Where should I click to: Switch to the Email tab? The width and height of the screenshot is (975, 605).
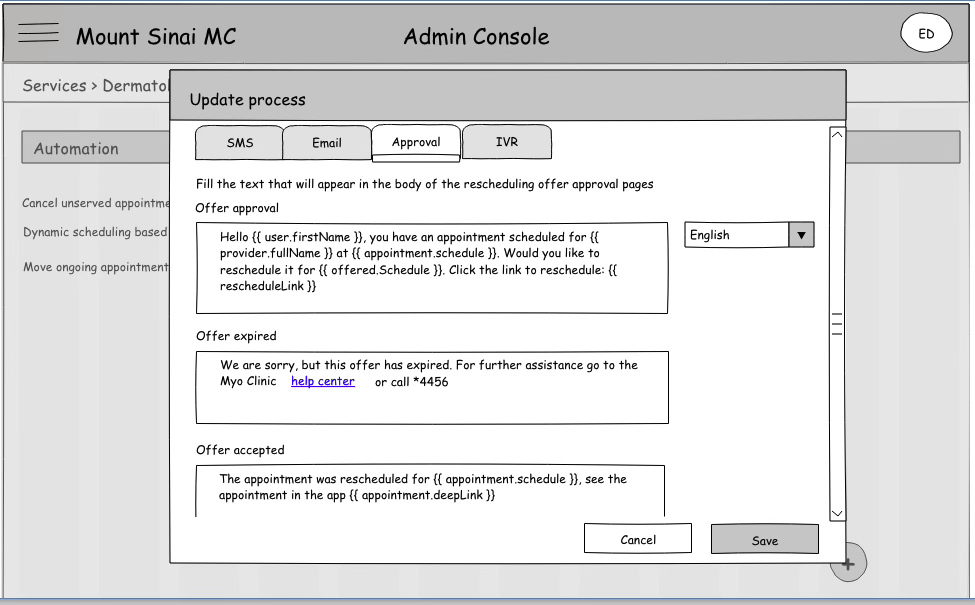[326, 142]
